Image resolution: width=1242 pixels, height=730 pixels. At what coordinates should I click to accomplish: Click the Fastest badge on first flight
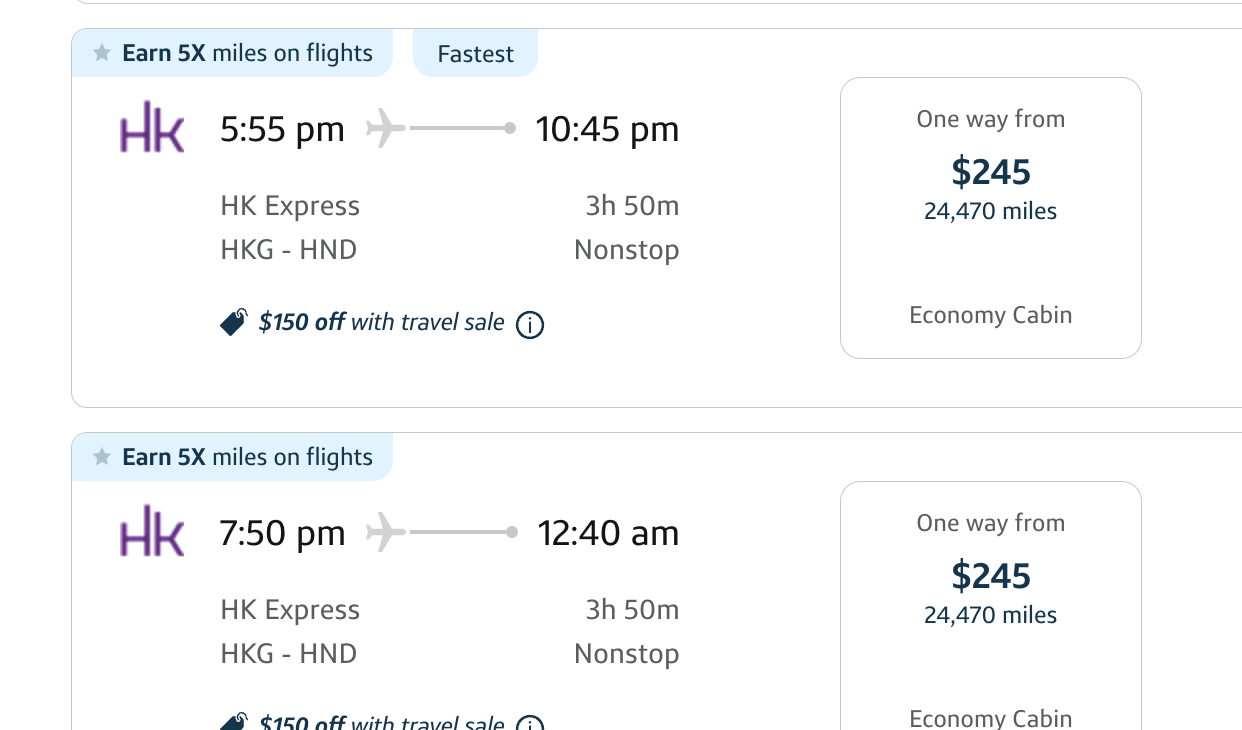[475, 54]
